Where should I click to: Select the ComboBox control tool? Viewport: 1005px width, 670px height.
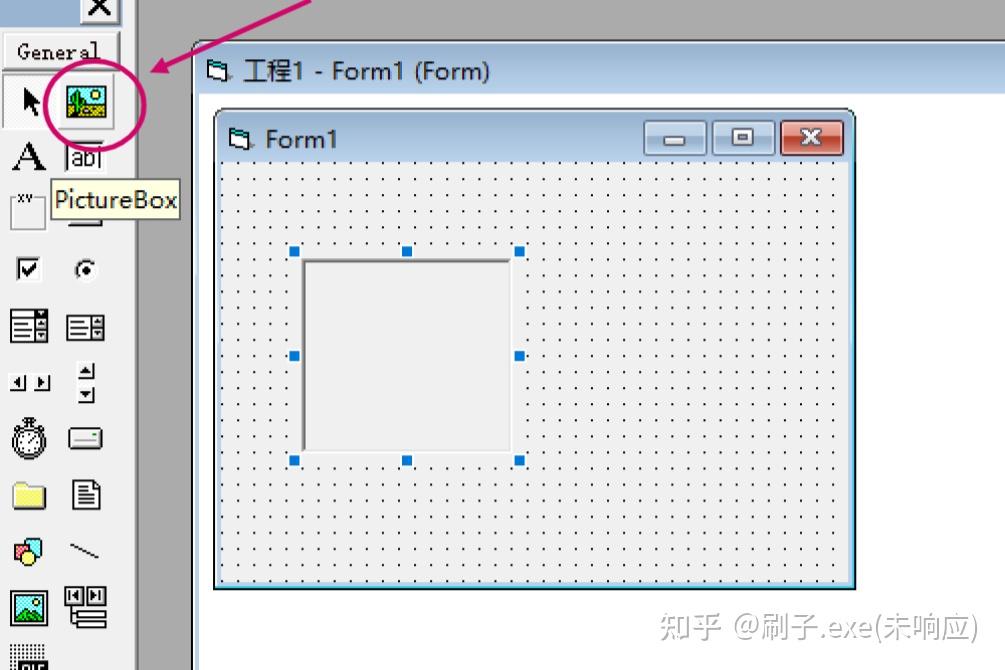point(30,326)
